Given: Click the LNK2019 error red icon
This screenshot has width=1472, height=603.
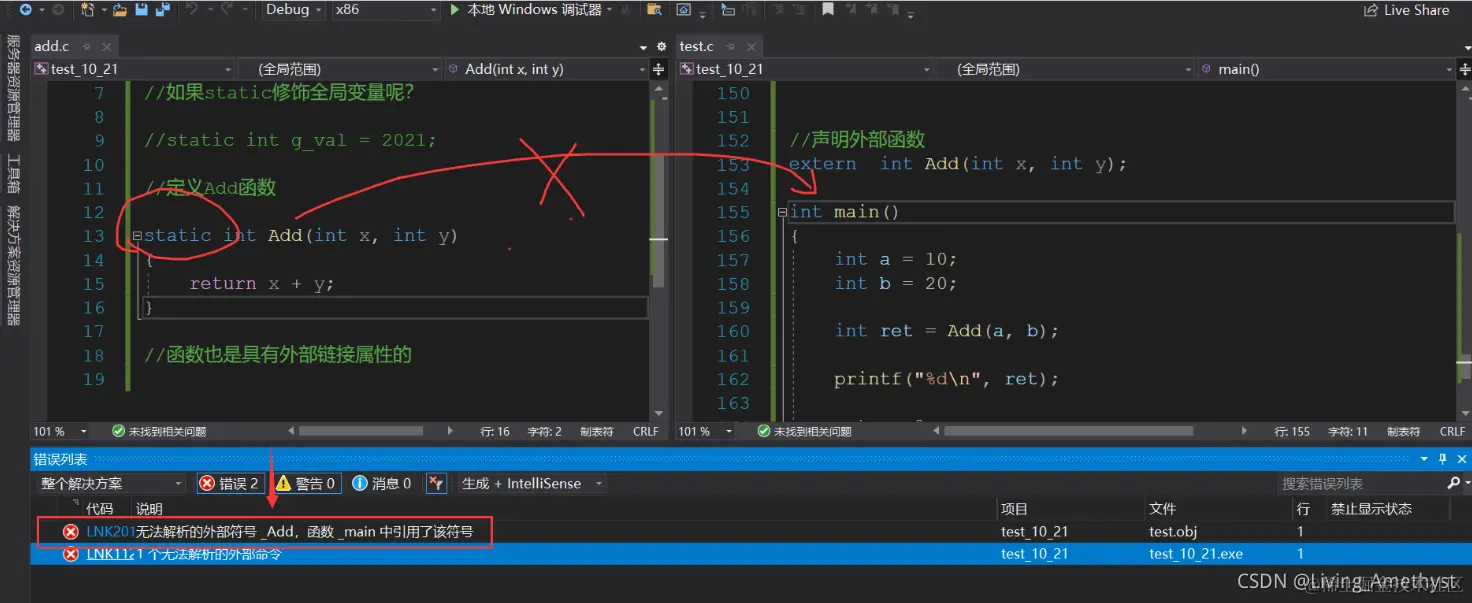Looking at the screenshot, I should click(71, 531).
